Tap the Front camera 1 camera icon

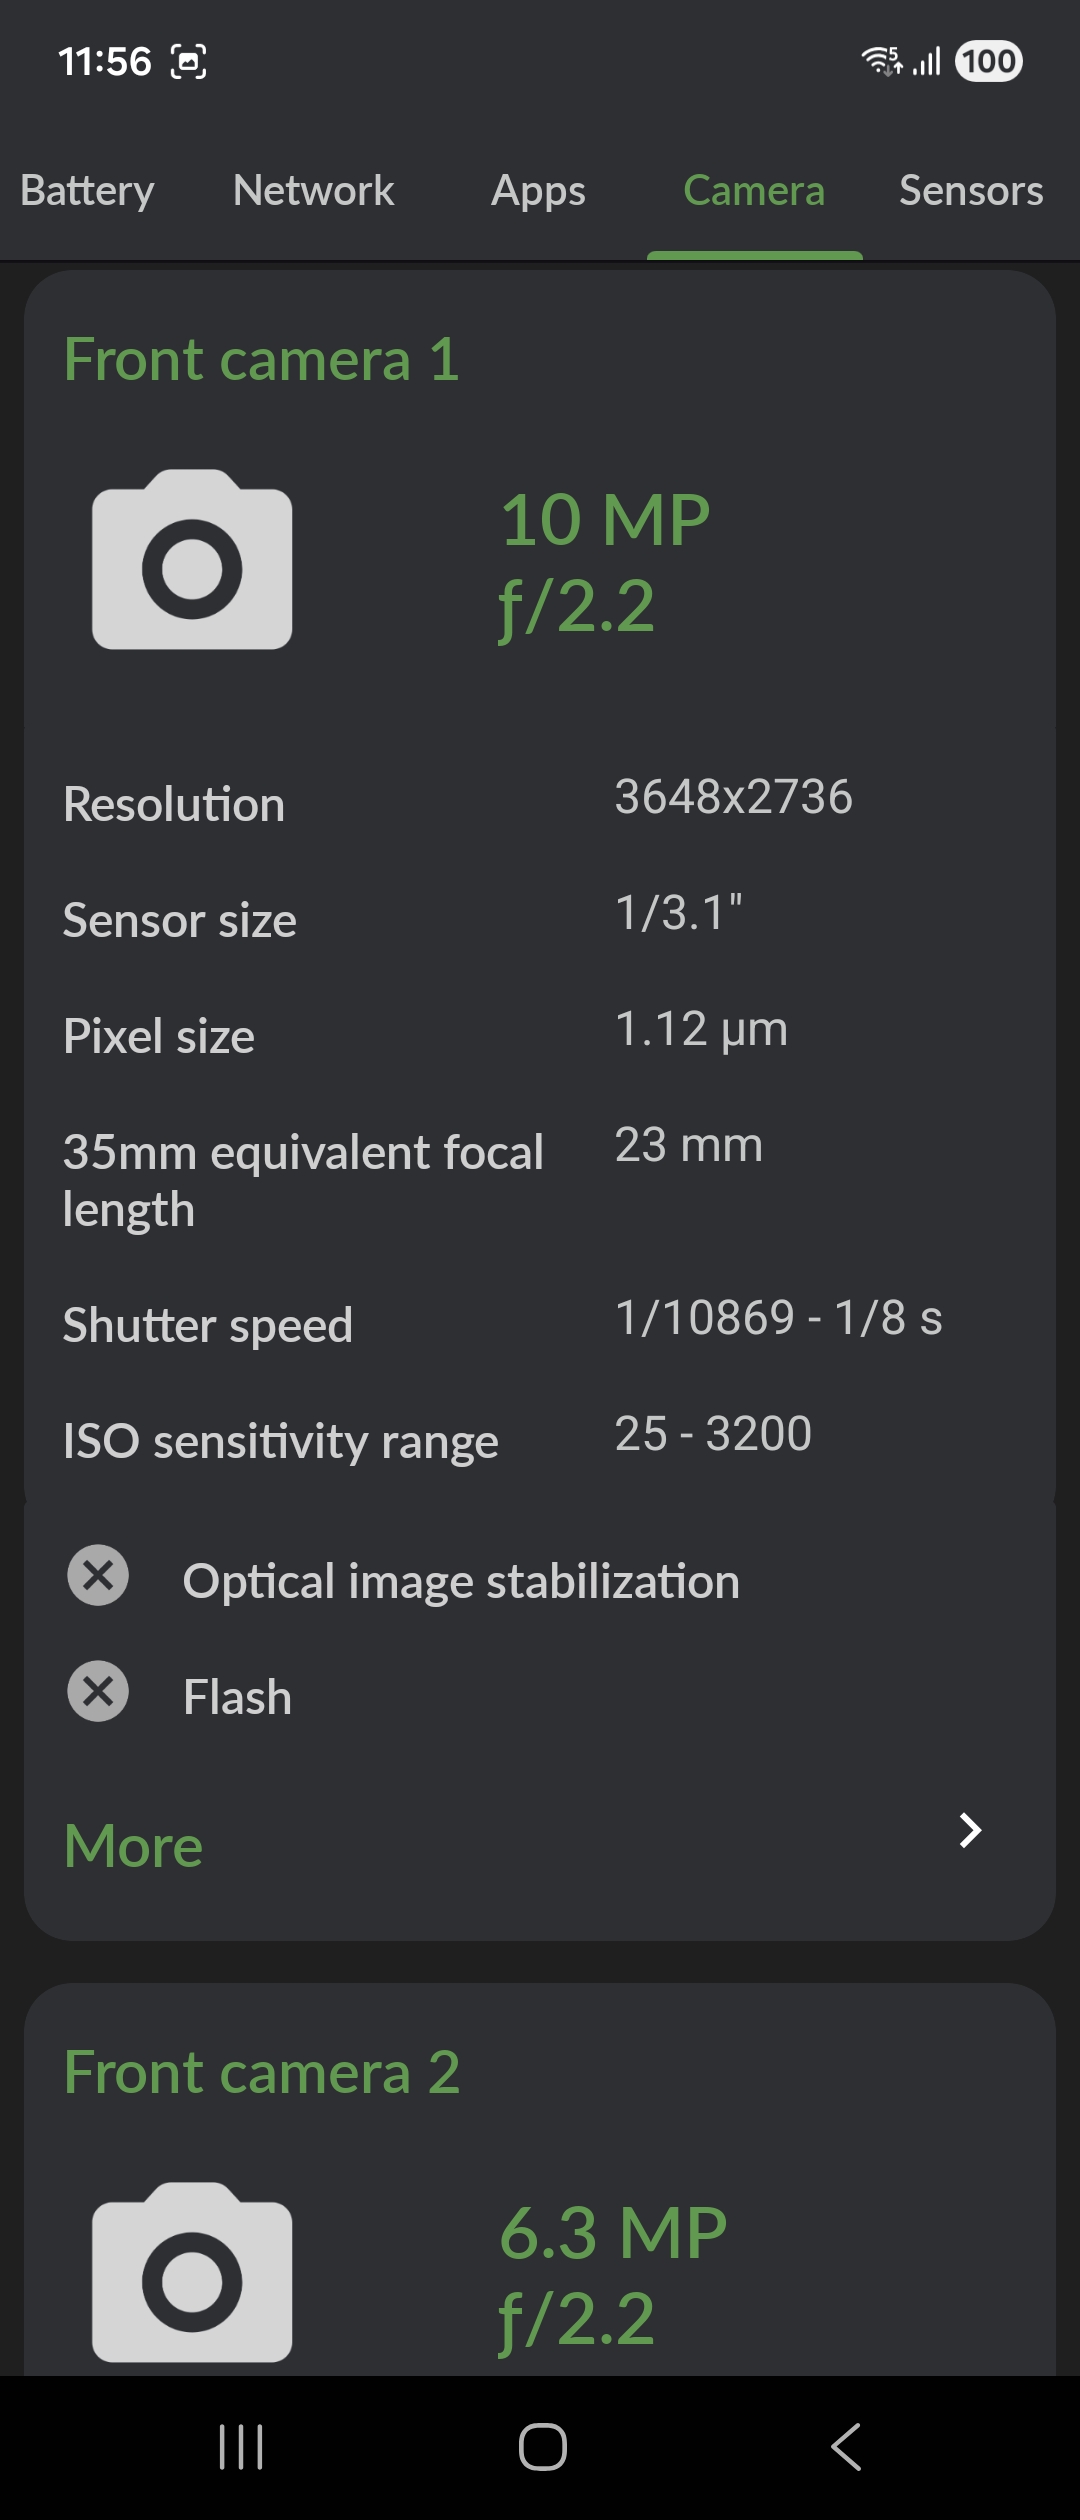192,560
